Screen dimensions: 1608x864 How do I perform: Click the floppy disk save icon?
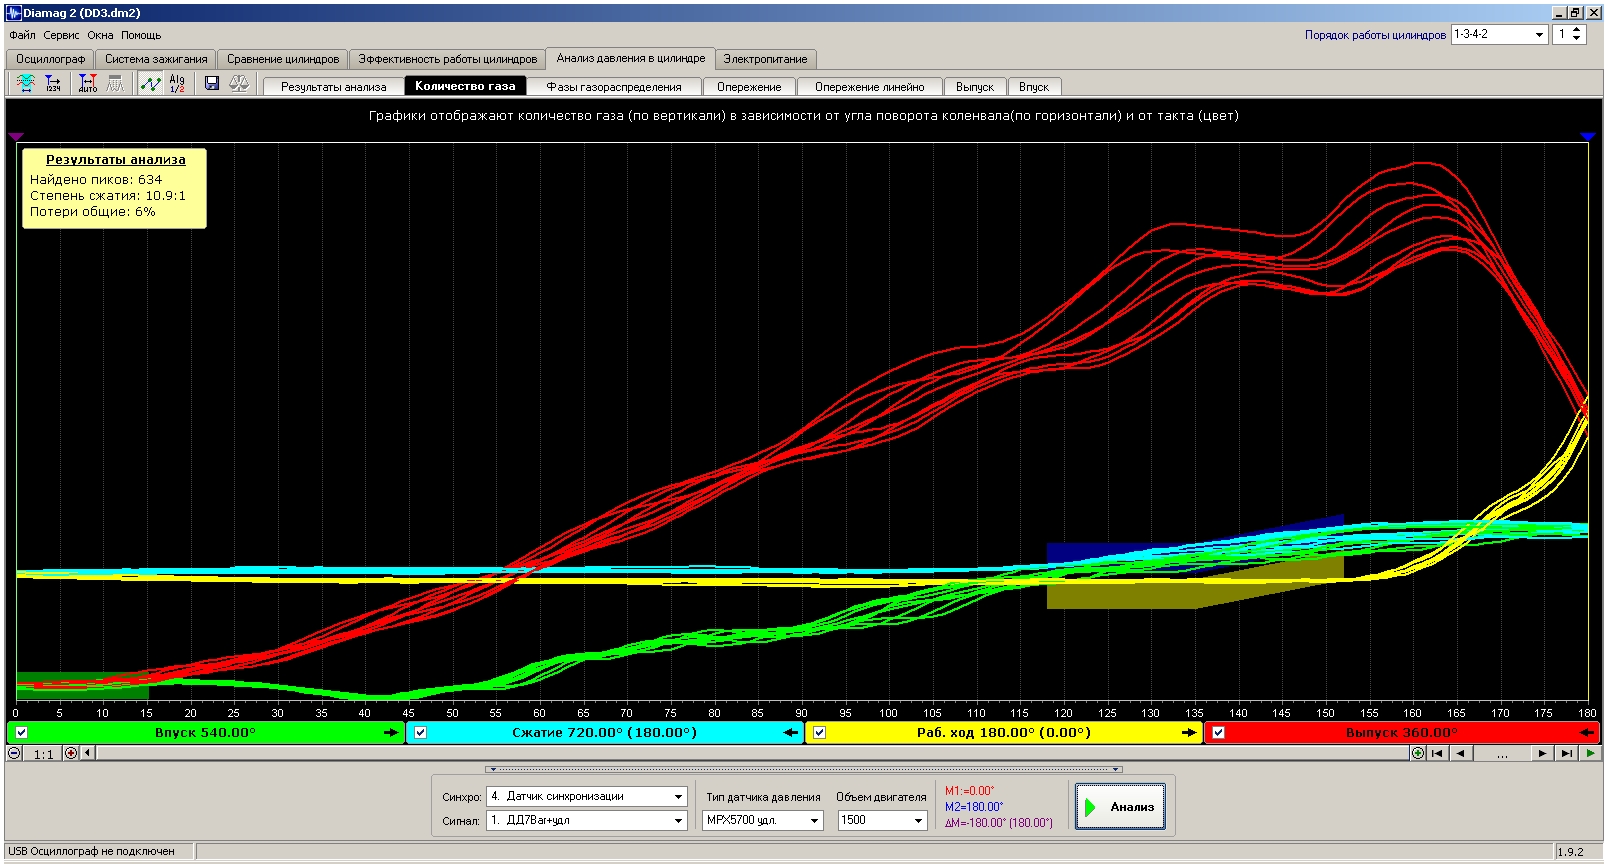[x=212, y=83]
